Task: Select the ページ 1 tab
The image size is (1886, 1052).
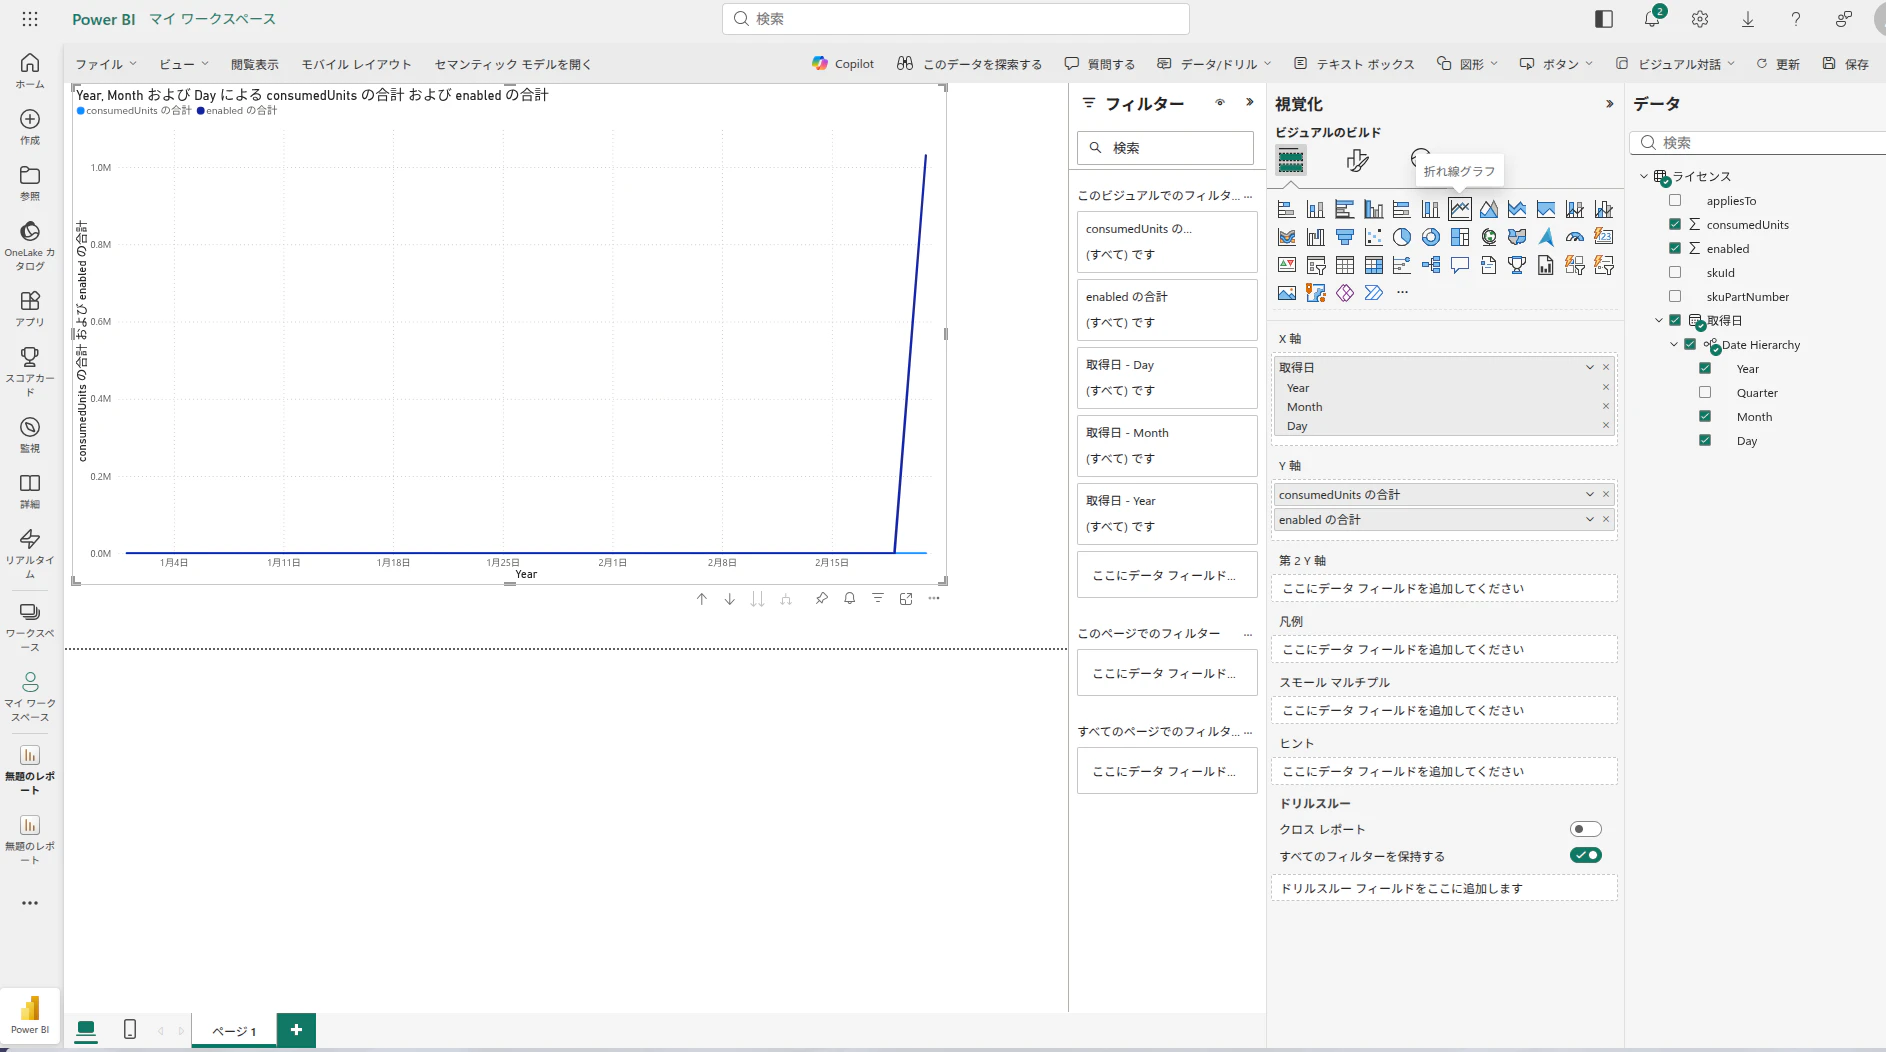Action: pos(234,1031)
